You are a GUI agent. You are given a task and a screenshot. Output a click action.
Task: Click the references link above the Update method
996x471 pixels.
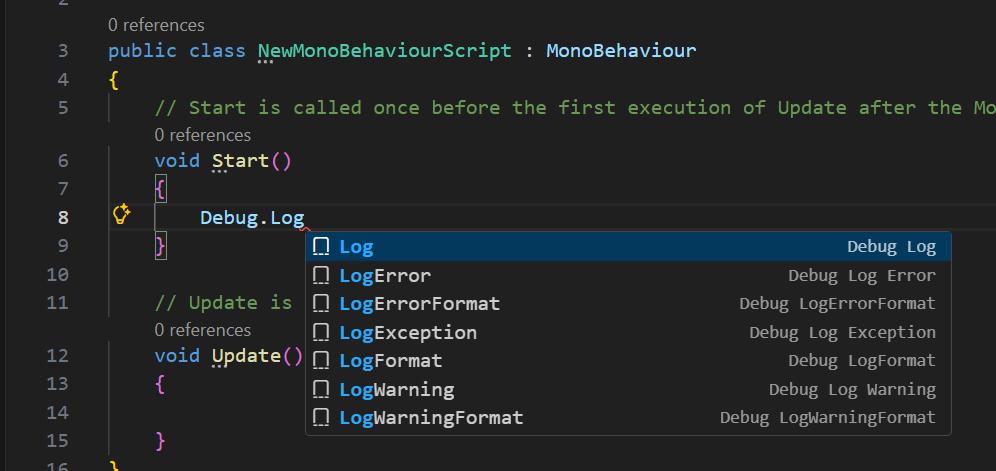coord(203,330)
